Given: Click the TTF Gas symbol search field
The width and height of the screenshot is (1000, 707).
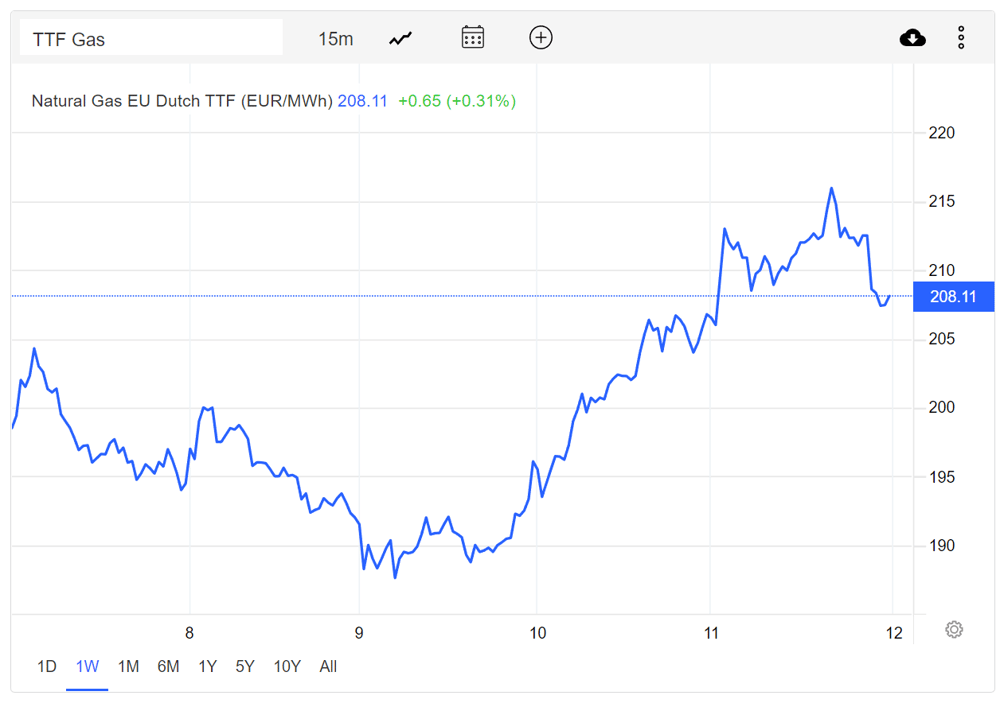Looking at the screenshot, I should (x=151, y=37).
